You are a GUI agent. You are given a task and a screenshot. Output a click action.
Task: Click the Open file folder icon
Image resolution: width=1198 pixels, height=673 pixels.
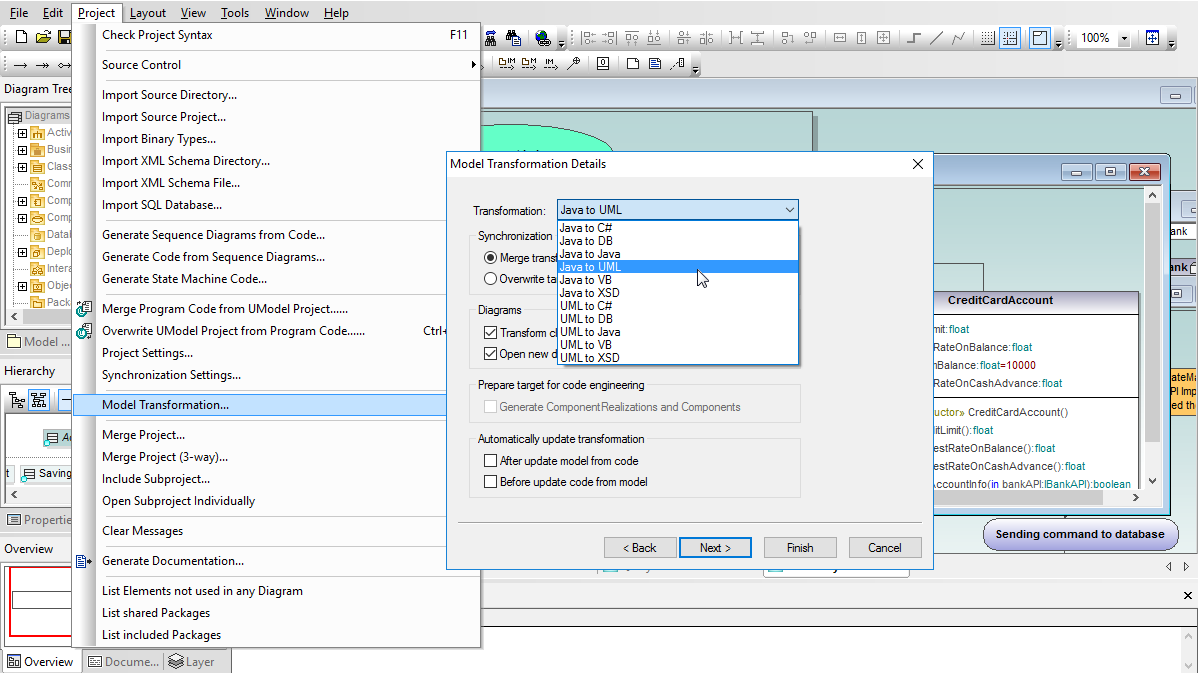(x=44, y=37)
